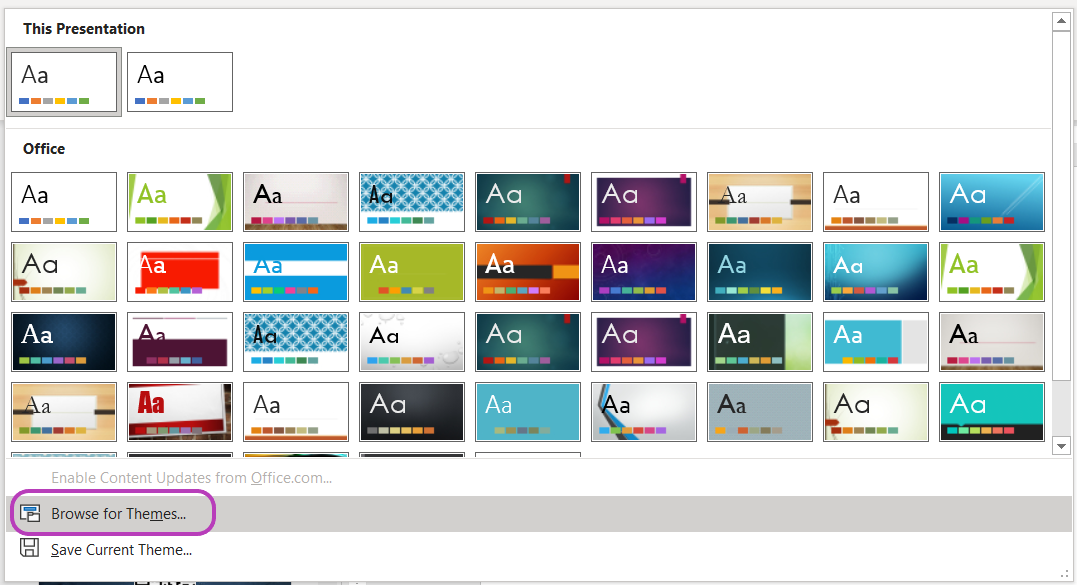
Task: Click the gallery scrollbar down arrow
Action: point(1061,446)
